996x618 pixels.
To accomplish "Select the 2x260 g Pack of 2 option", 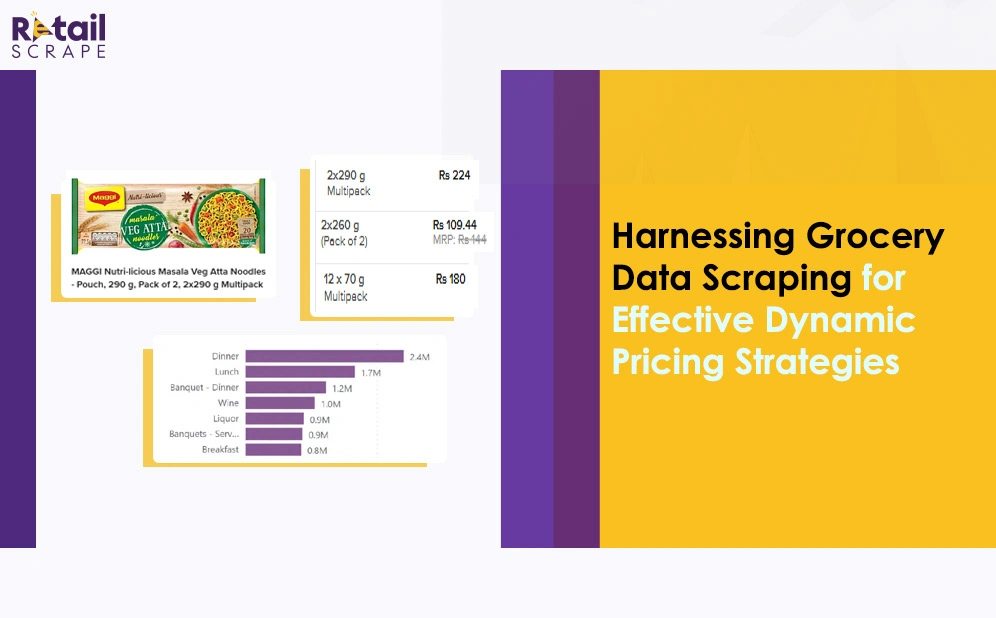I will pos(345,233).
